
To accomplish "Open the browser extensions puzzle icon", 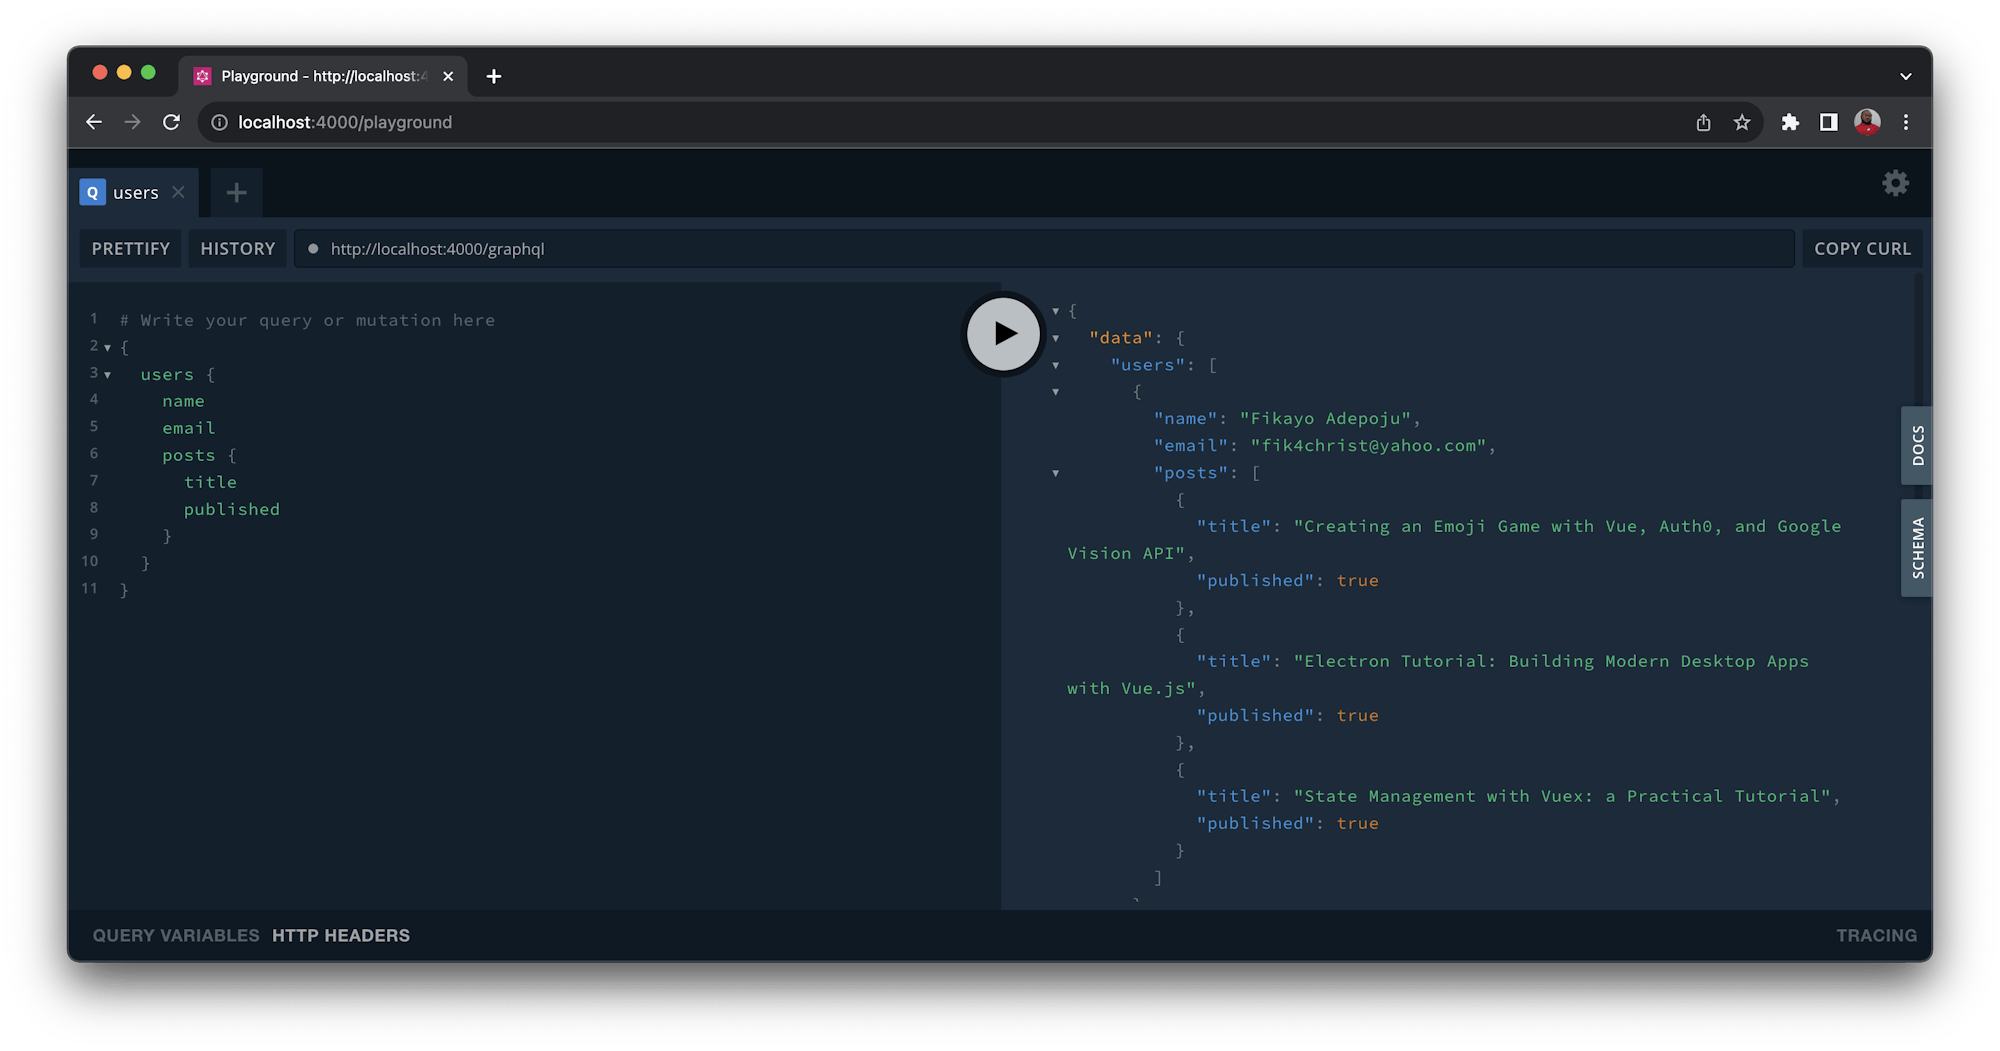I will 1789,122.
